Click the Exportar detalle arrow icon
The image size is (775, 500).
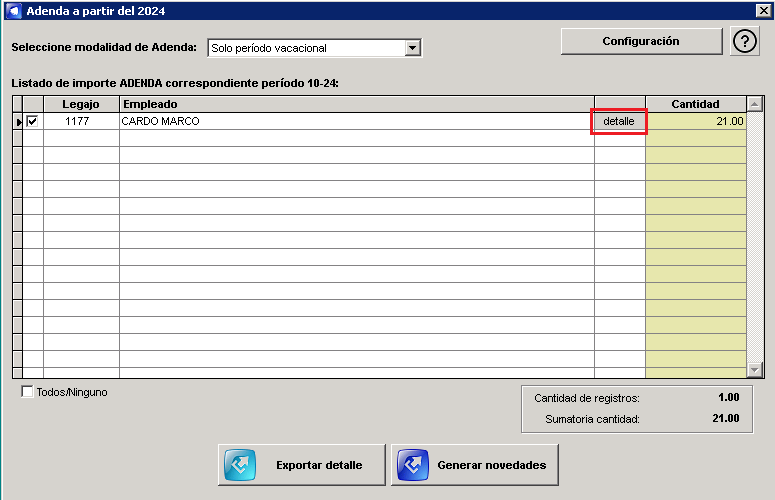click(x=240, y=465)
